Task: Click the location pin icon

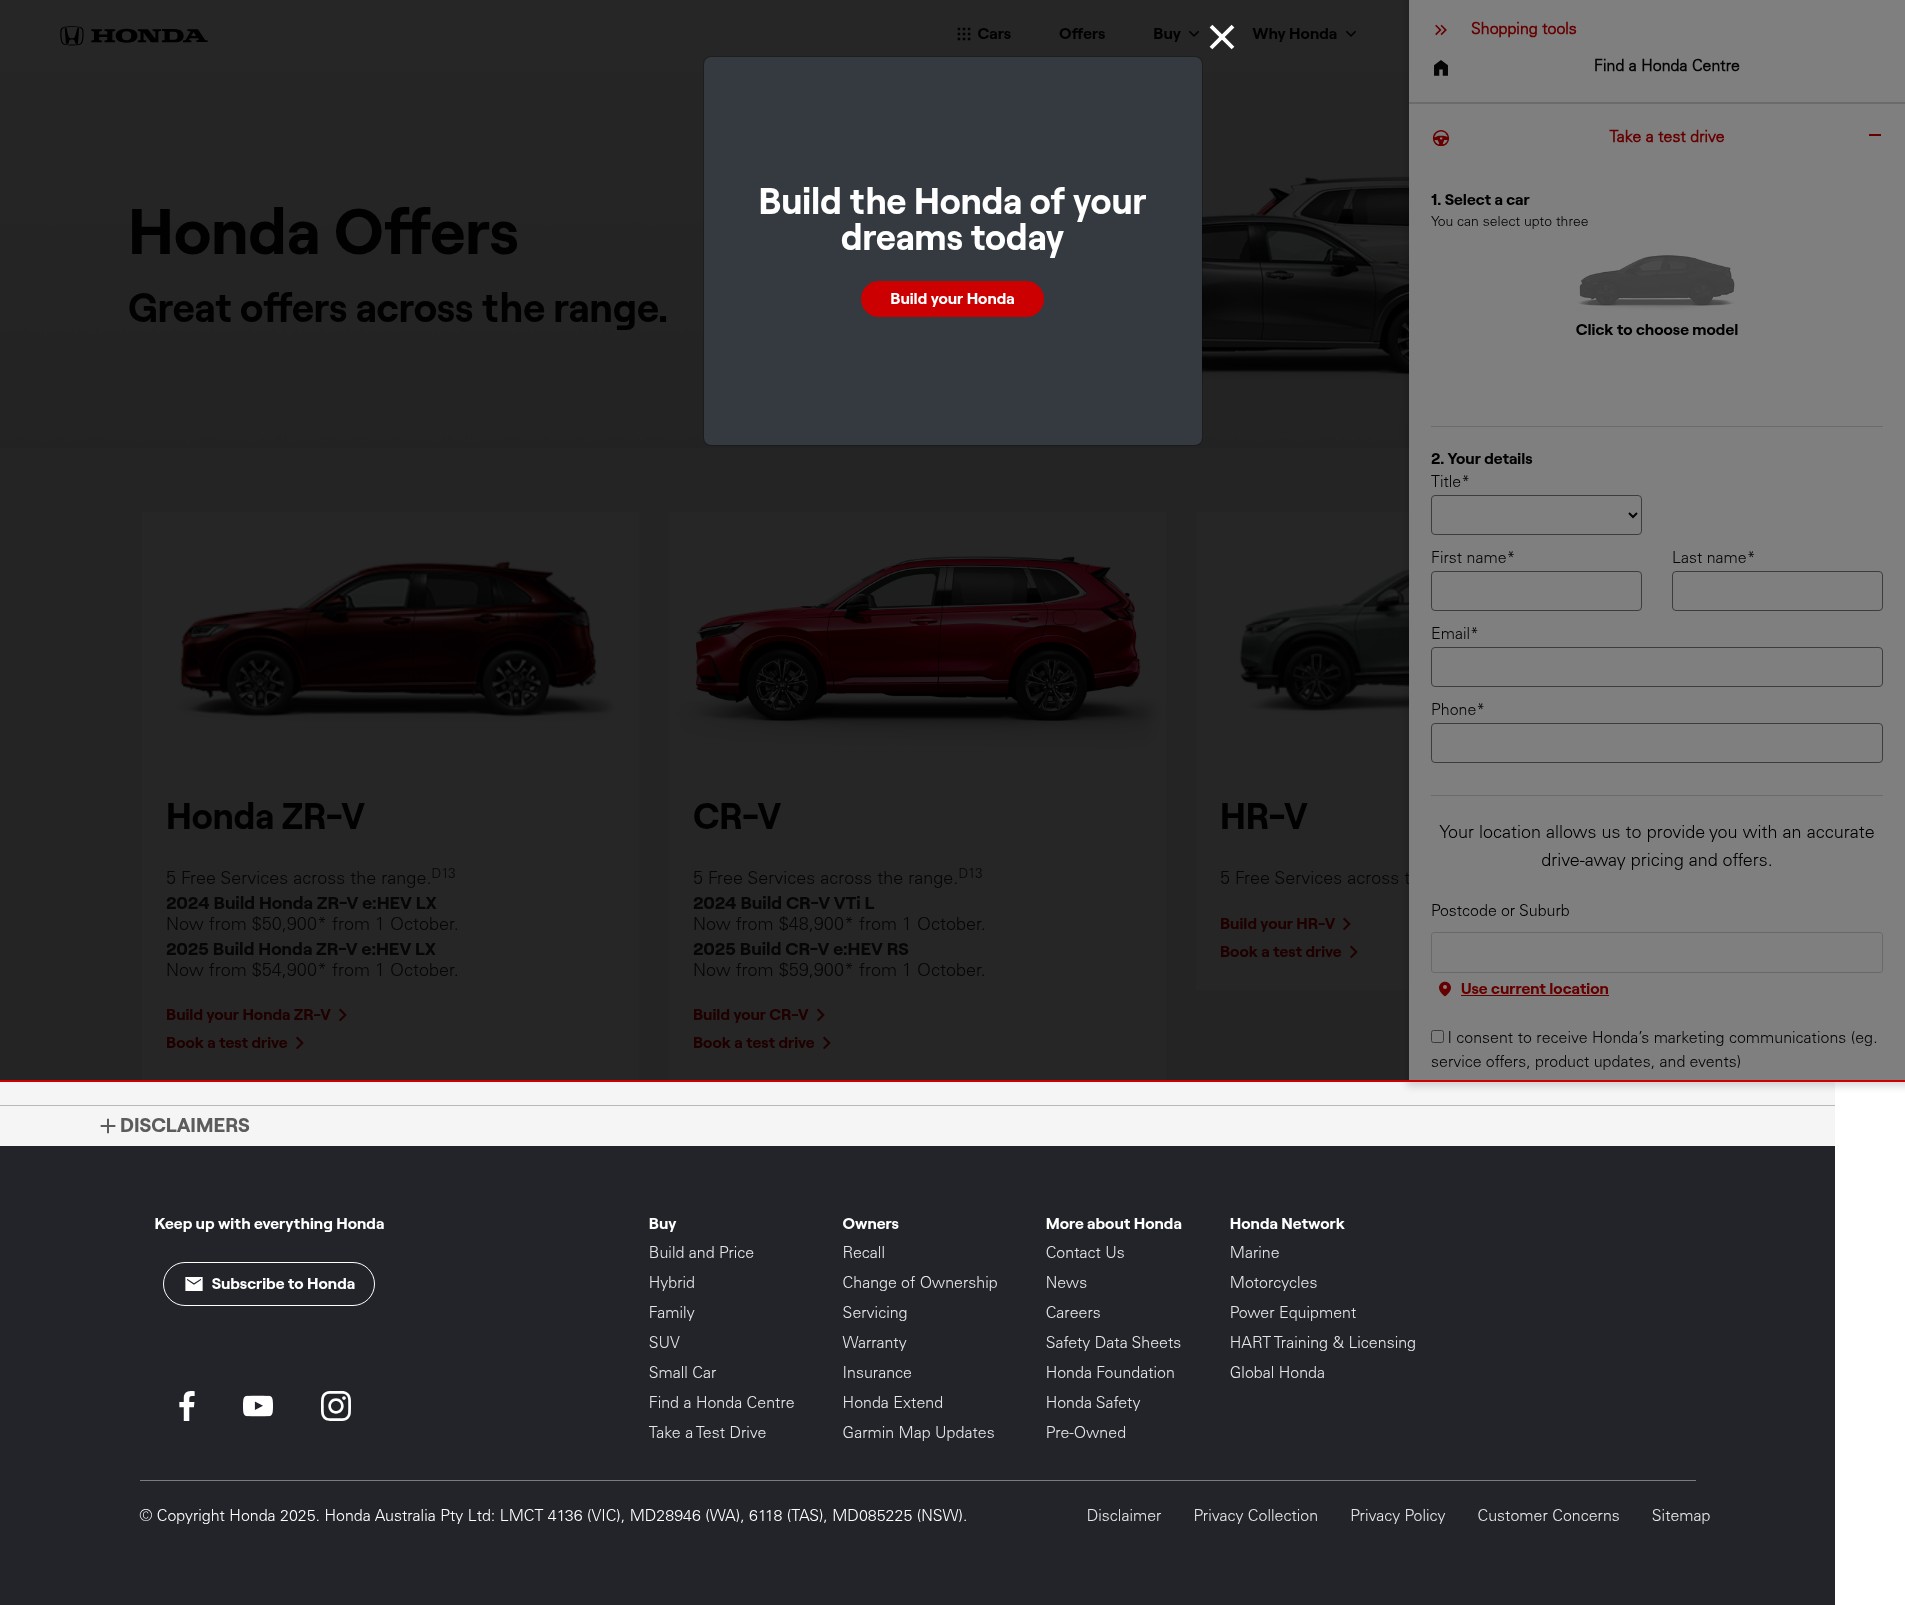Action: pyautogui.click(x=1444, y=989)
